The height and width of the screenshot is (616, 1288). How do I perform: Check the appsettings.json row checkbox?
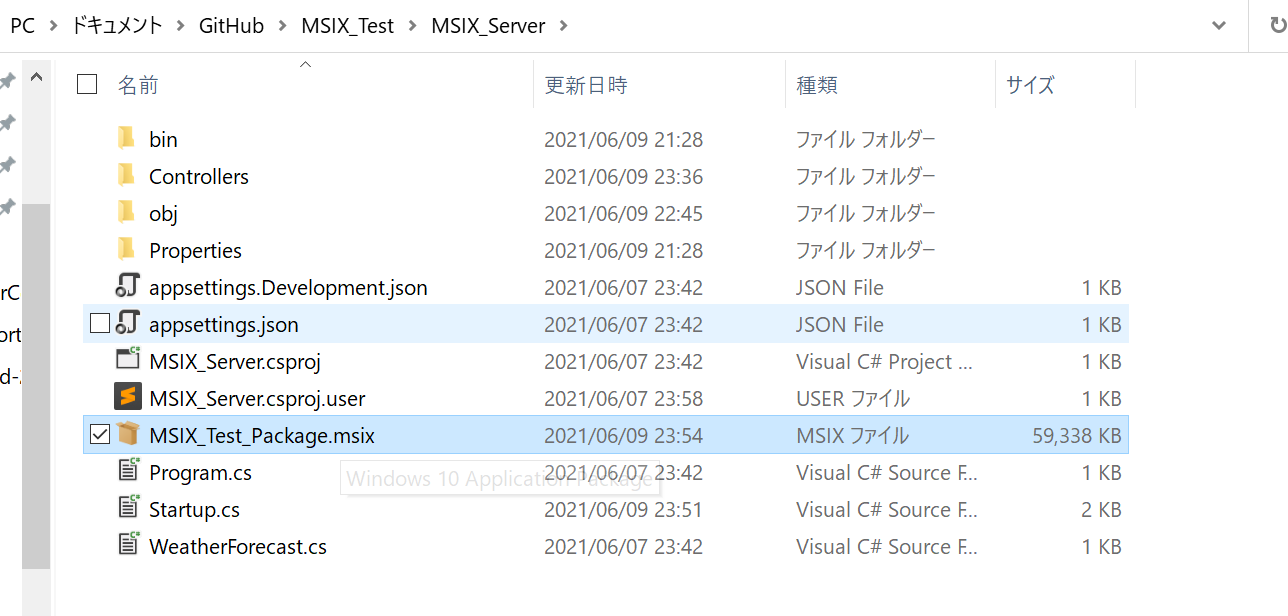[x=99, y=323]
